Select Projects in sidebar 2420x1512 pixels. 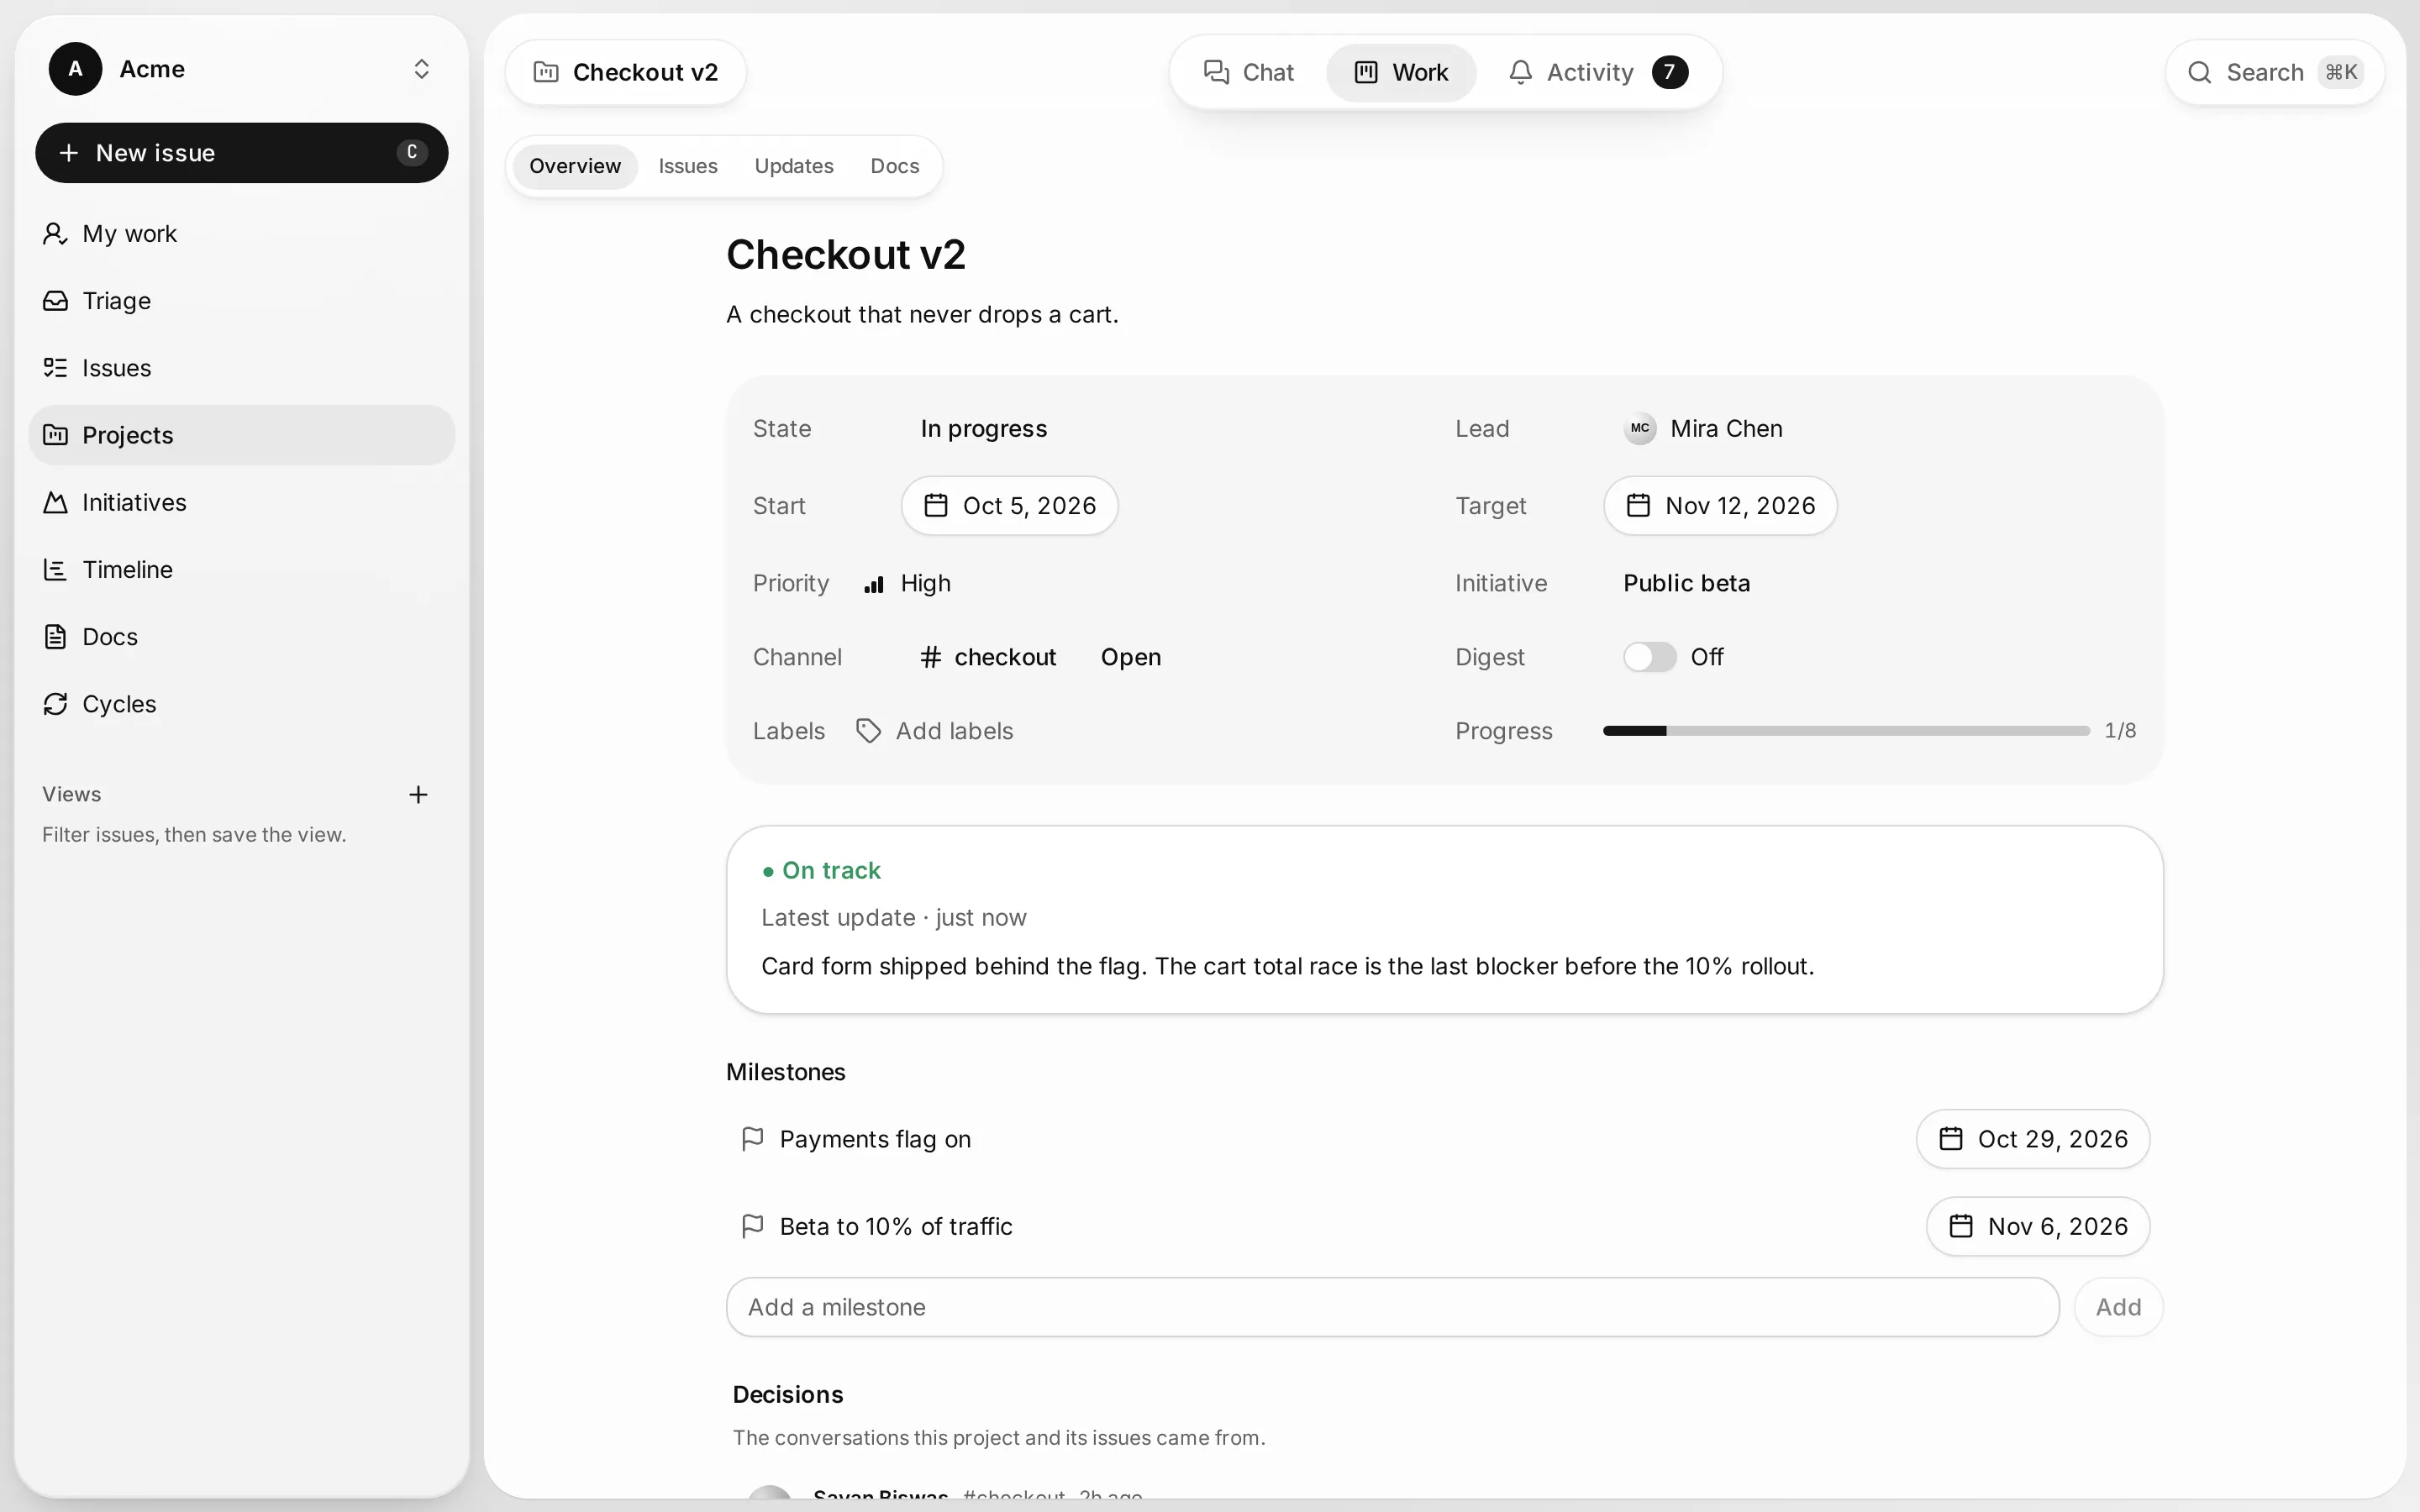point(241,435)
